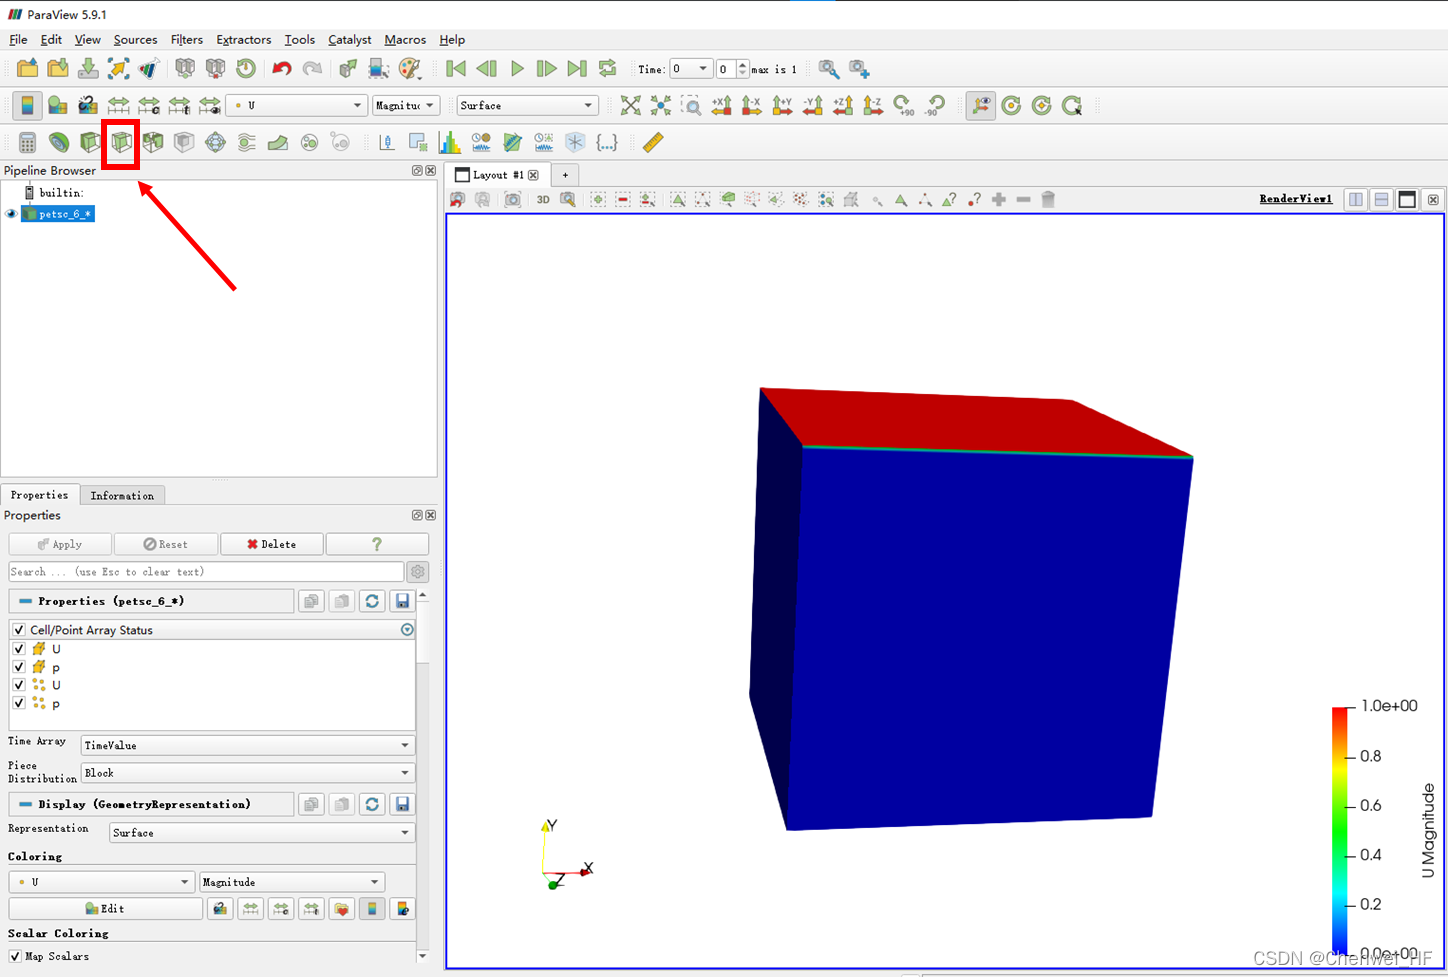Toggle Color Legend Visibility icon
Screen dimensions: 1448x977
point(27,105)
